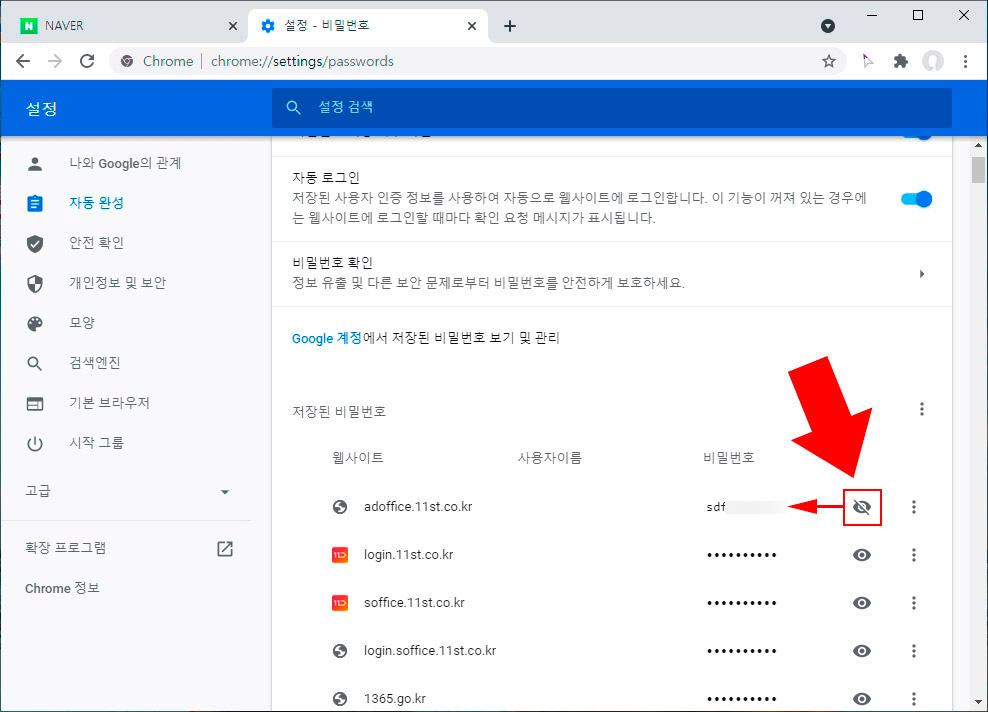
Task: Open a new tab with plus button
Action: (510, 26)
